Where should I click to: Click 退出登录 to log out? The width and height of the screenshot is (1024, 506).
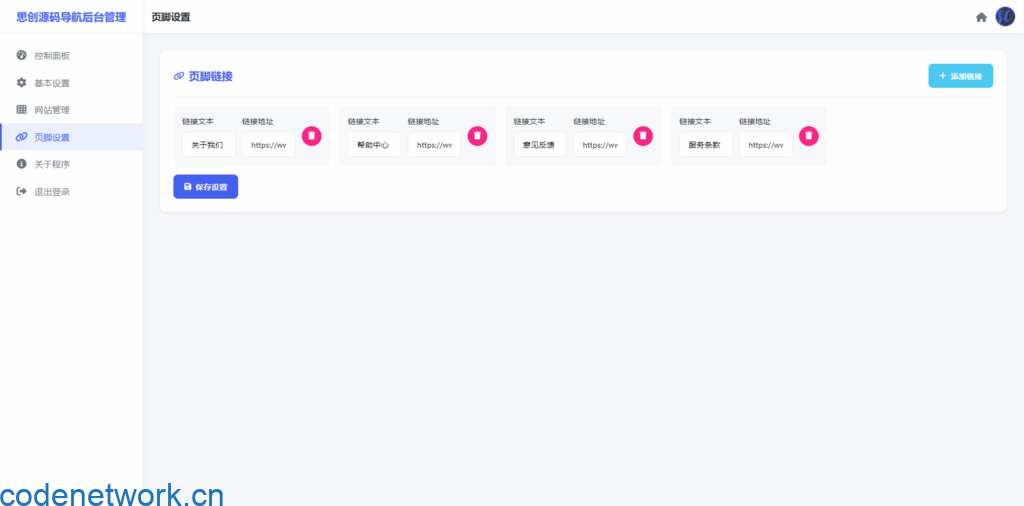point(52,191)
